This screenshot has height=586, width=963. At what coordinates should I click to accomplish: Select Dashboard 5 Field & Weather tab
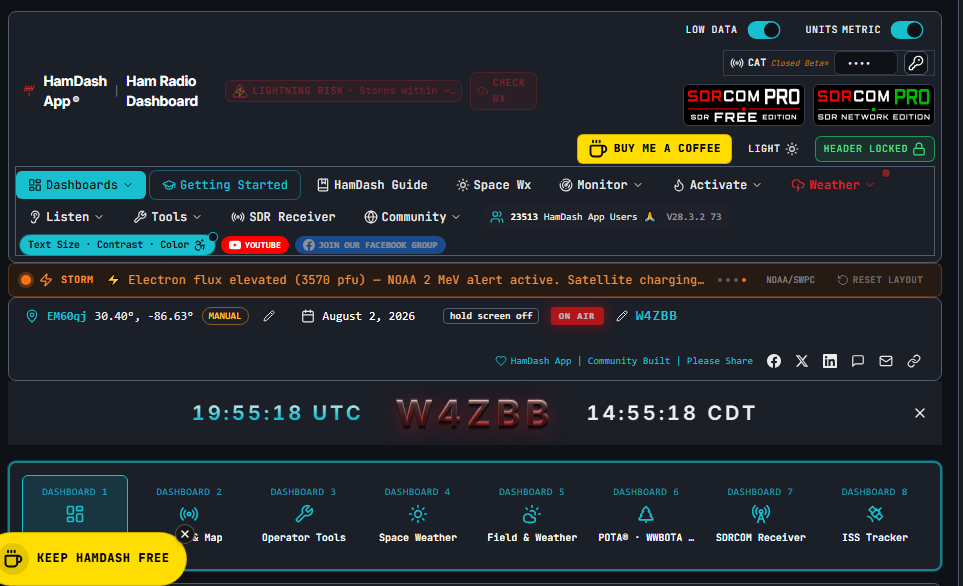tap(532, 515)
